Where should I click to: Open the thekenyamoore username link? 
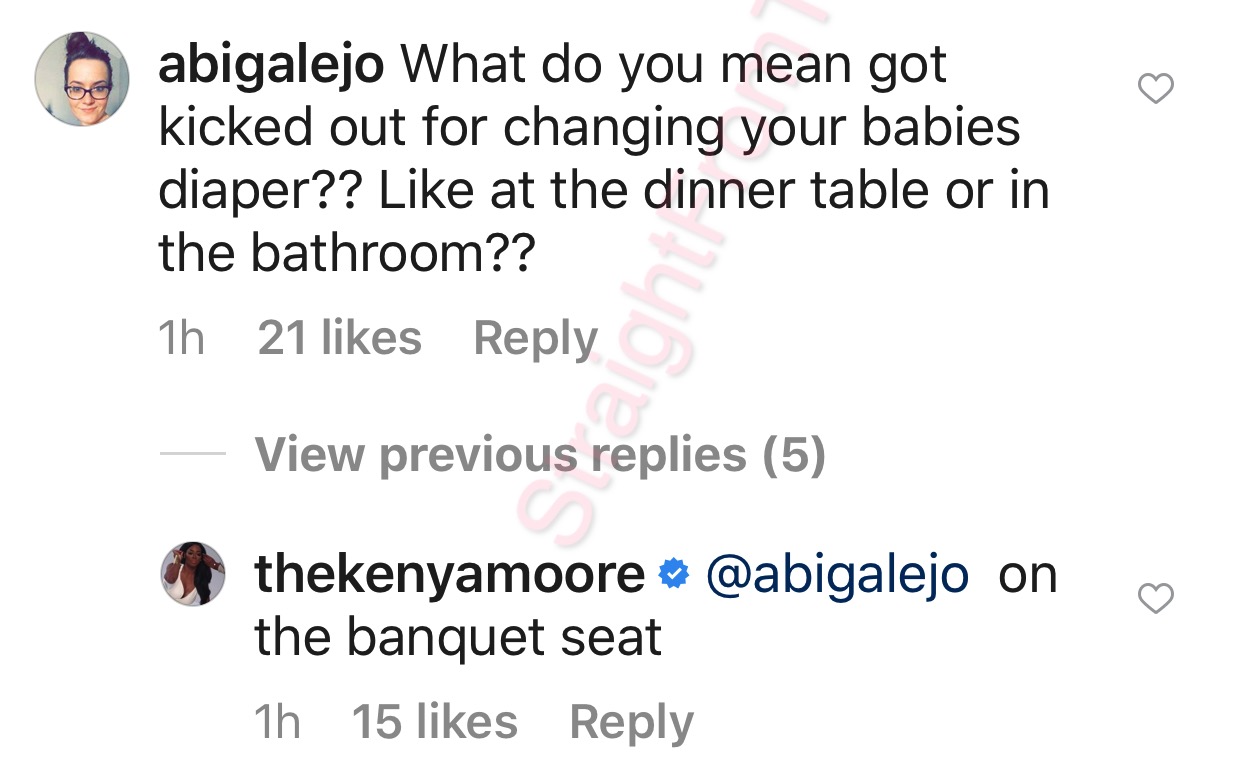tap(450, 575)
